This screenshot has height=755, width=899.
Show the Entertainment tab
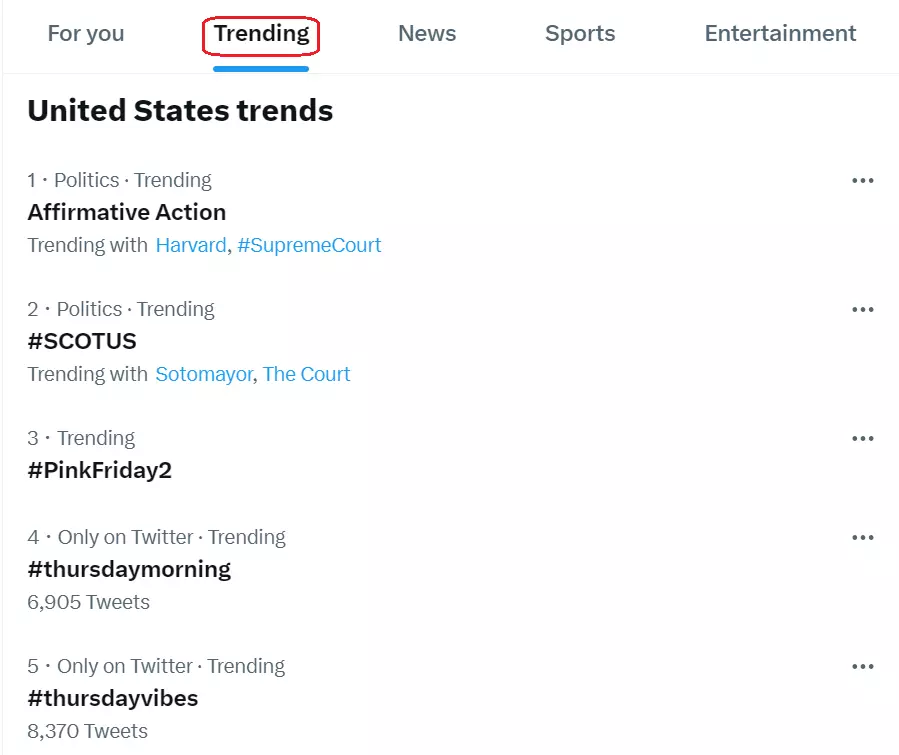pos(780,34)
